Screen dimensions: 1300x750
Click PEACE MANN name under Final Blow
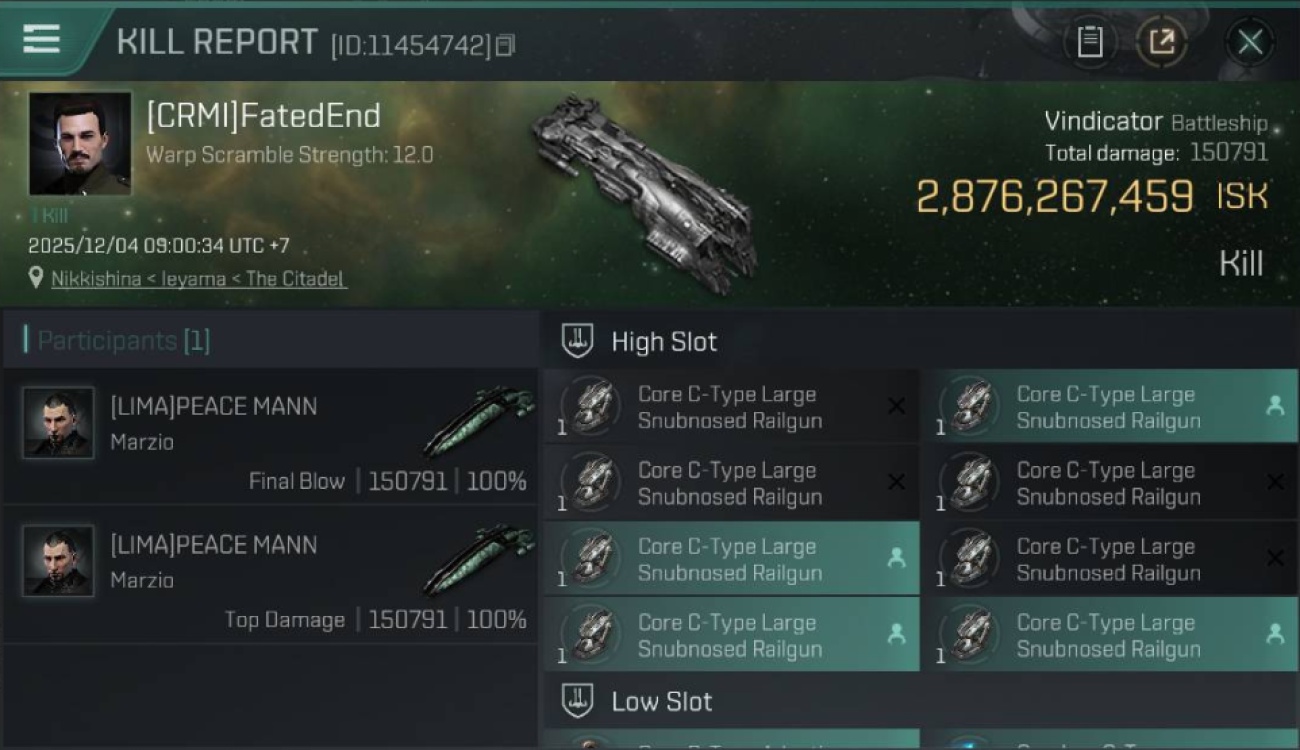point(213,406)
